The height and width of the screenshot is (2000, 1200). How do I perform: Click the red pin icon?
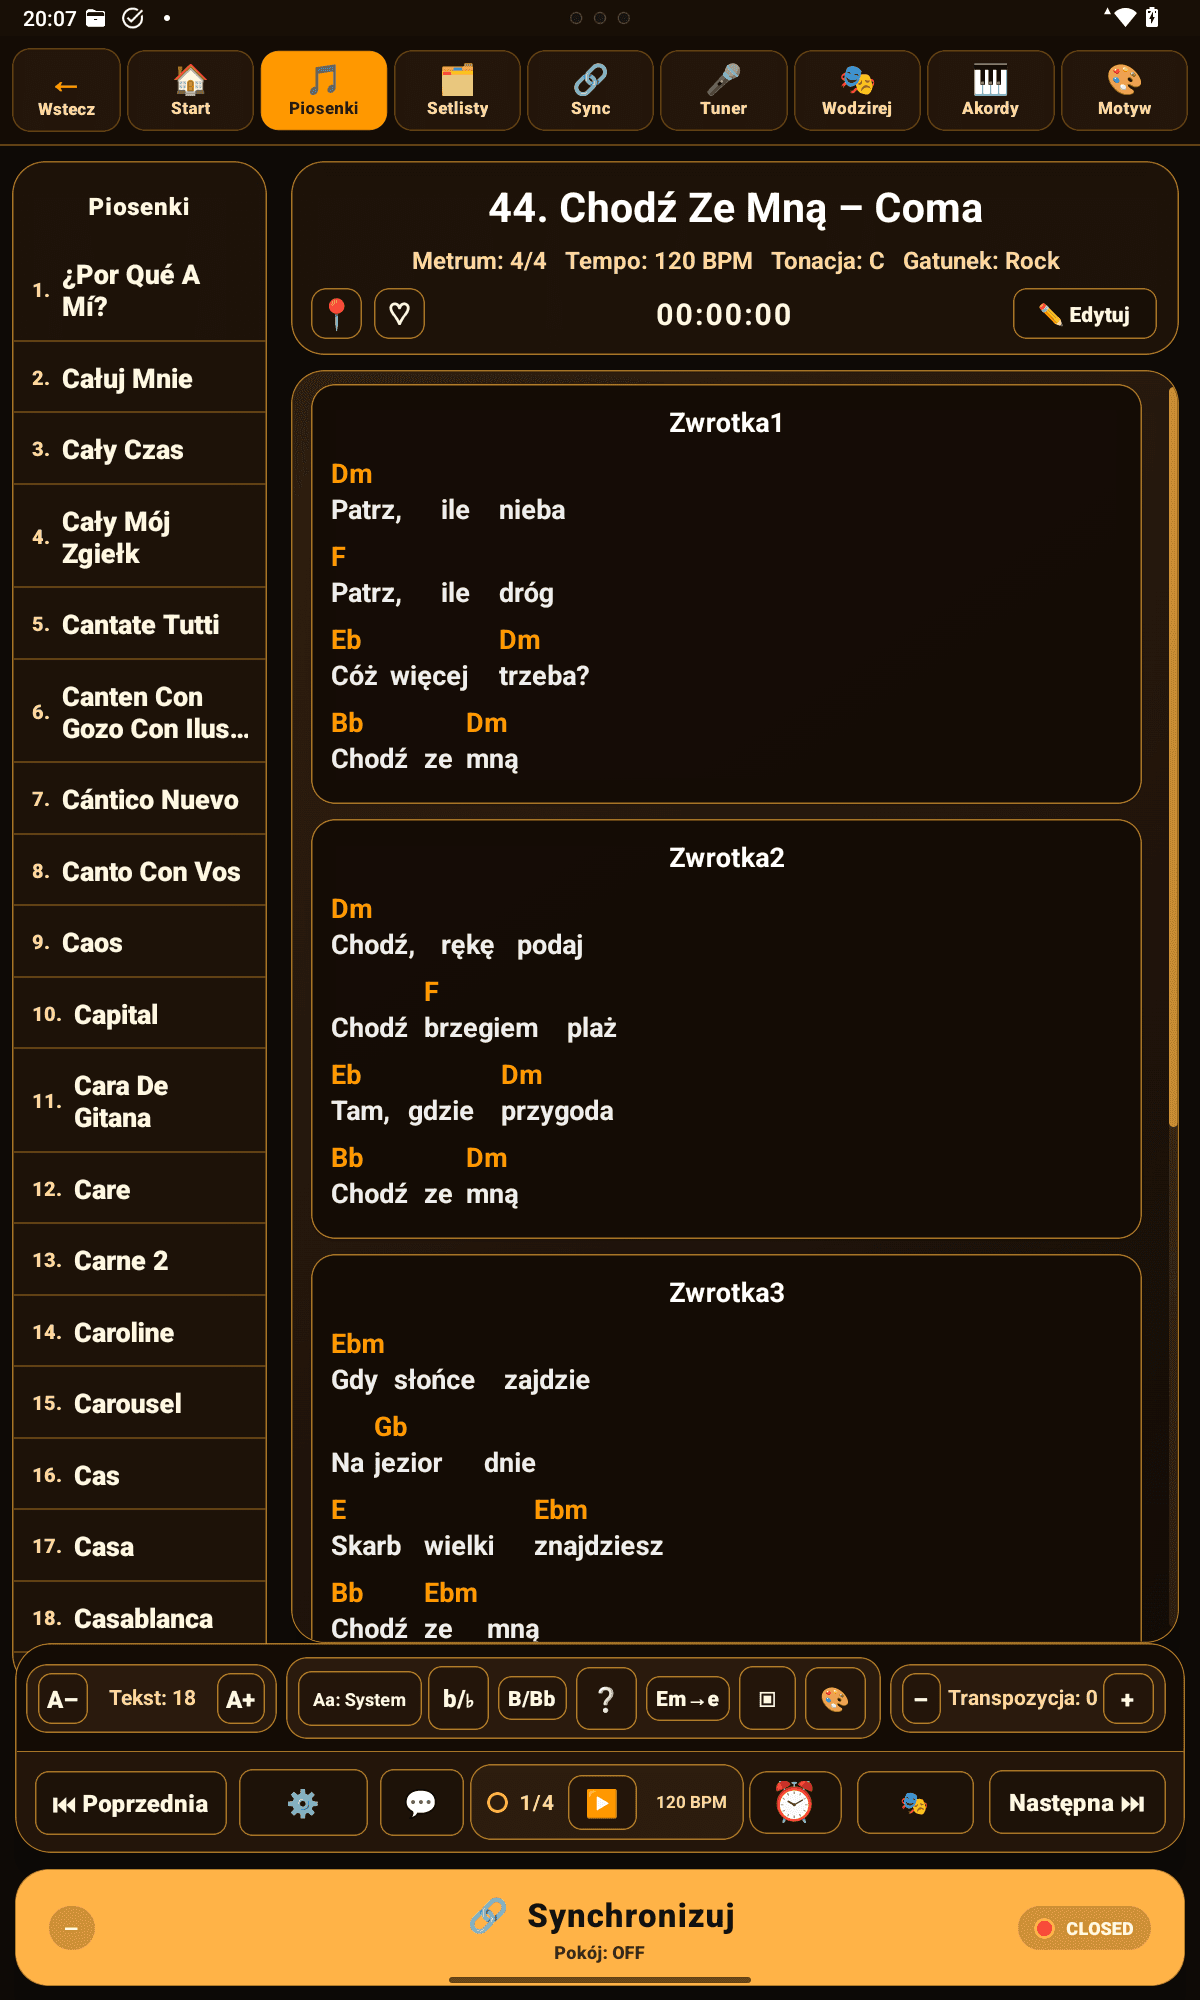[x=336, y=314]
